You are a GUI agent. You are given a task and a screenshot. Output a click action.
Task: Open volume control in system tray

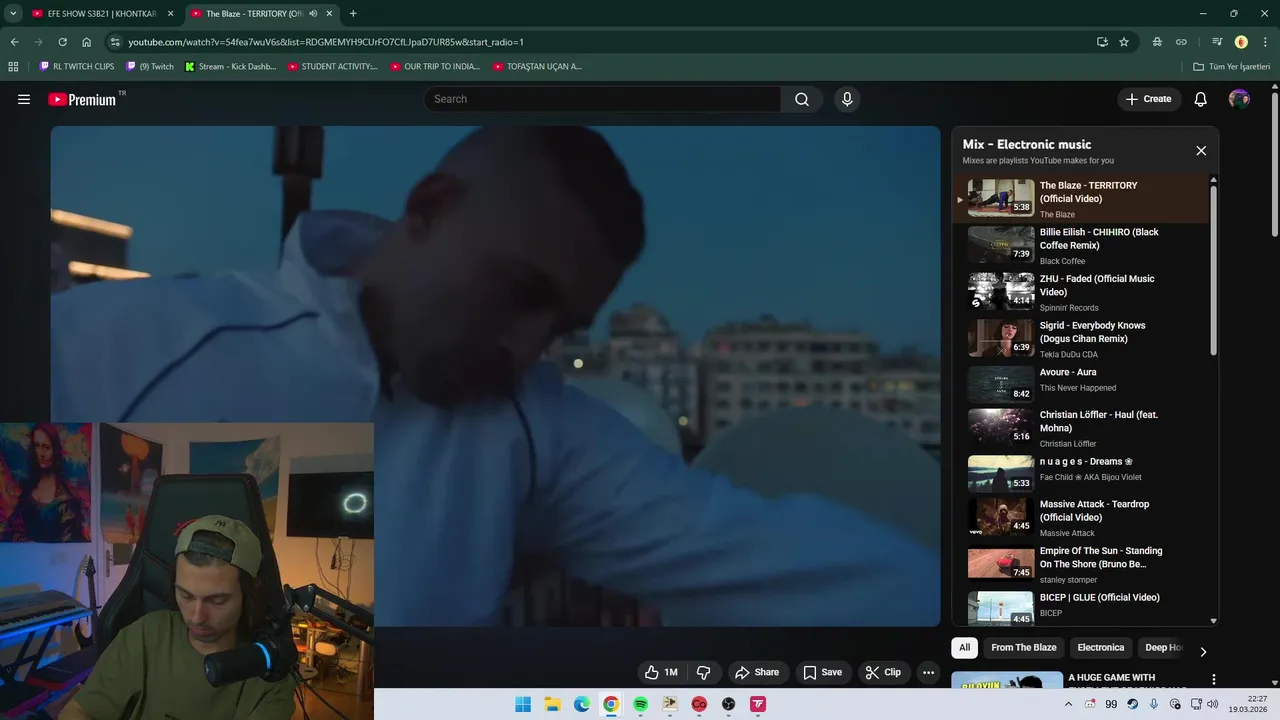click(x=1213, y=704)
